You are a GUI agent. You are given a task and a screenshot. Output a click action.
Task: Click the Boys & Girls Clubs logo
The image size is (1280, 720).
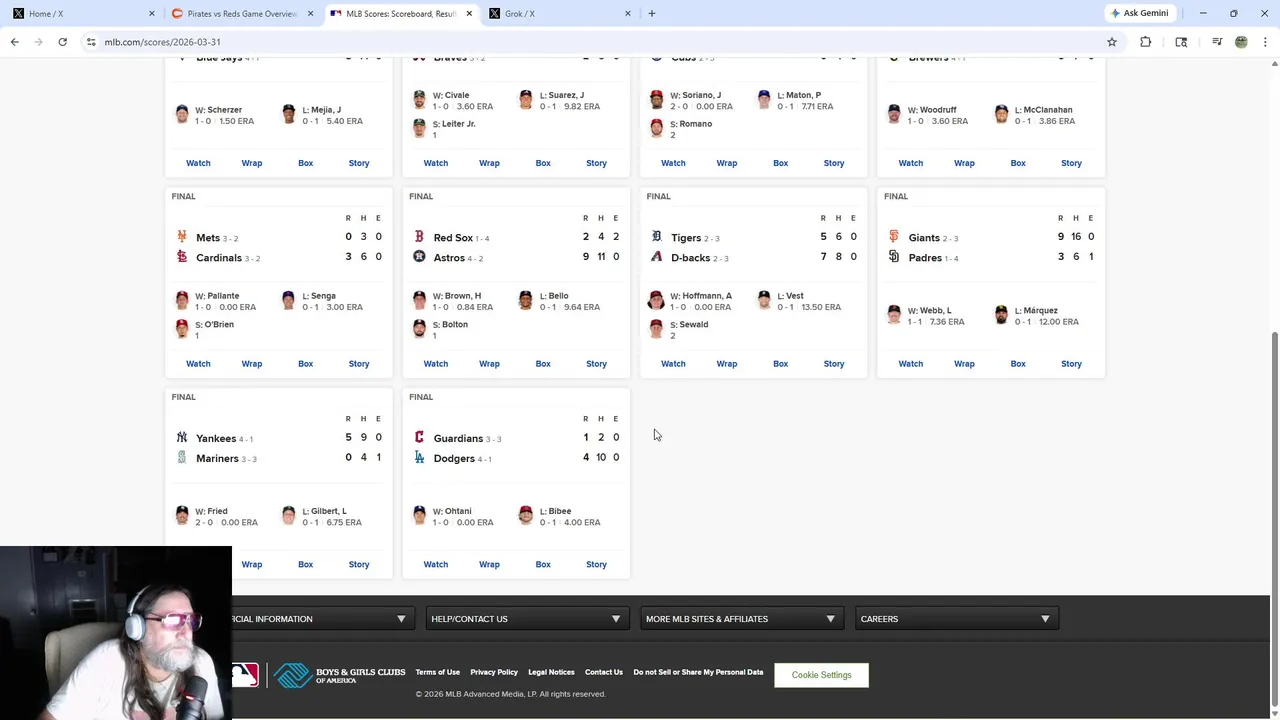[x=340, y=676]
